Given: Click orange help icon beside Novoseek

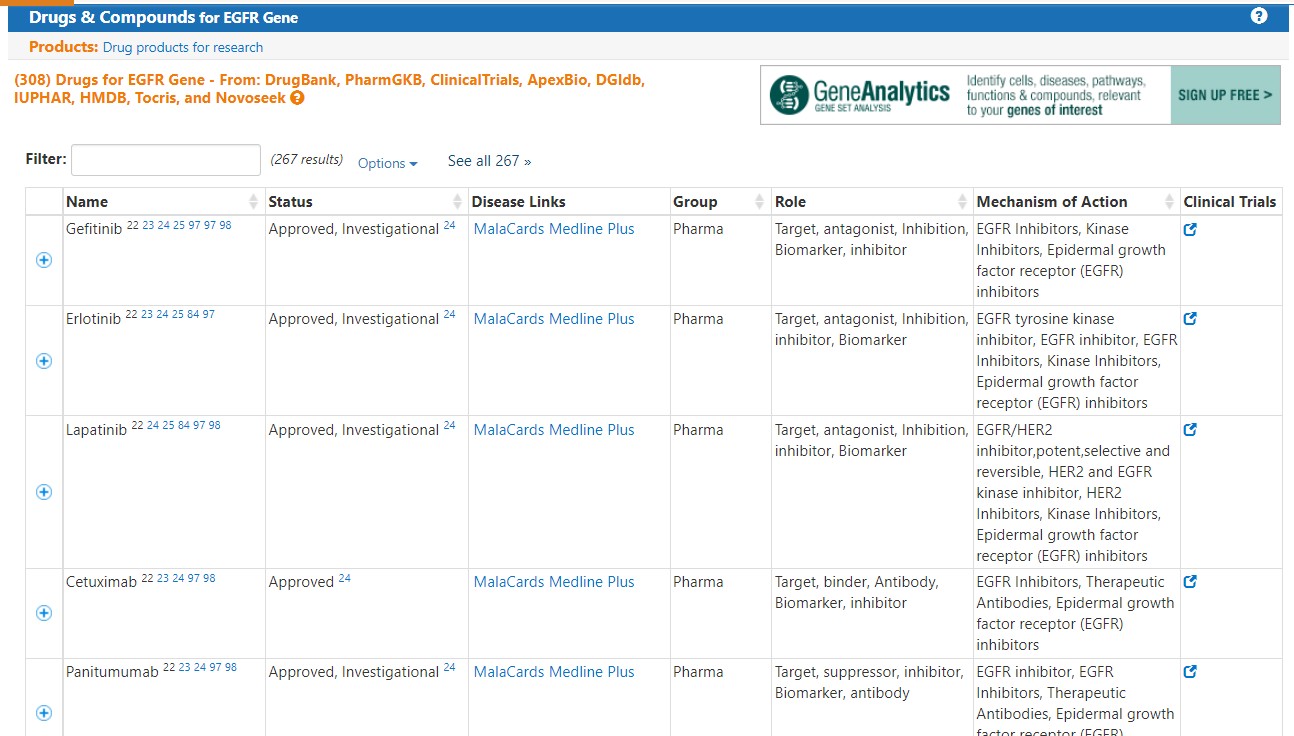Looking at the screenshot, I should [297, 98].
